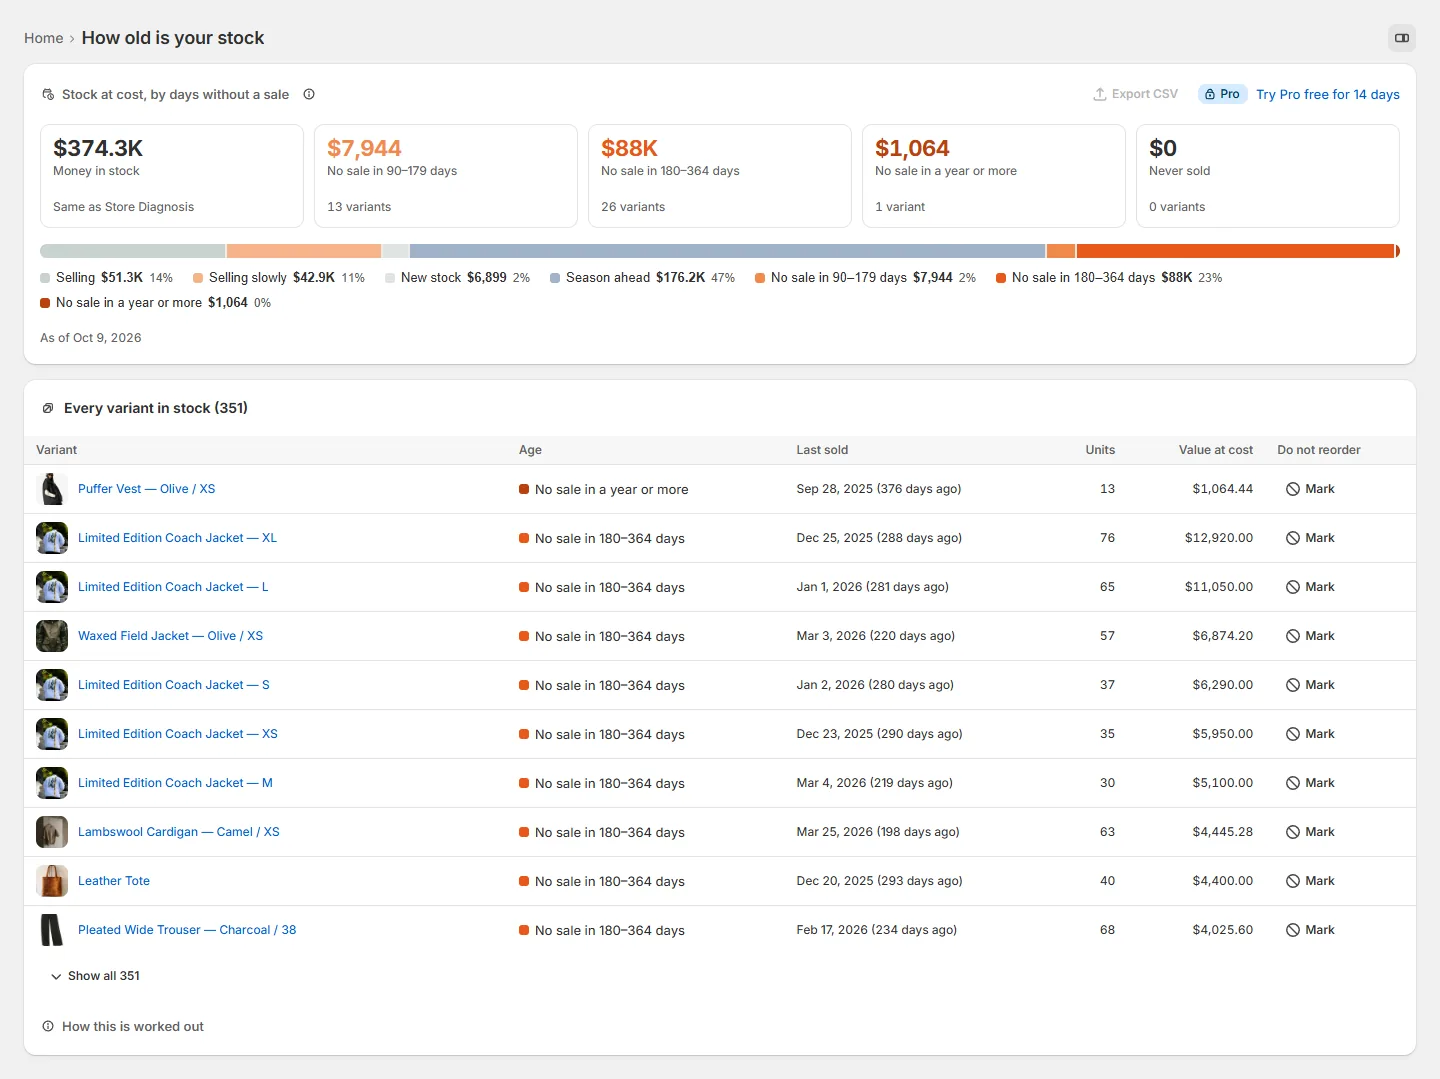The width and height of the screenshot is (1440, 1079).
Task: Click the Sep 28, 2025 (376 days ago) cell
Action: [879, 489]
